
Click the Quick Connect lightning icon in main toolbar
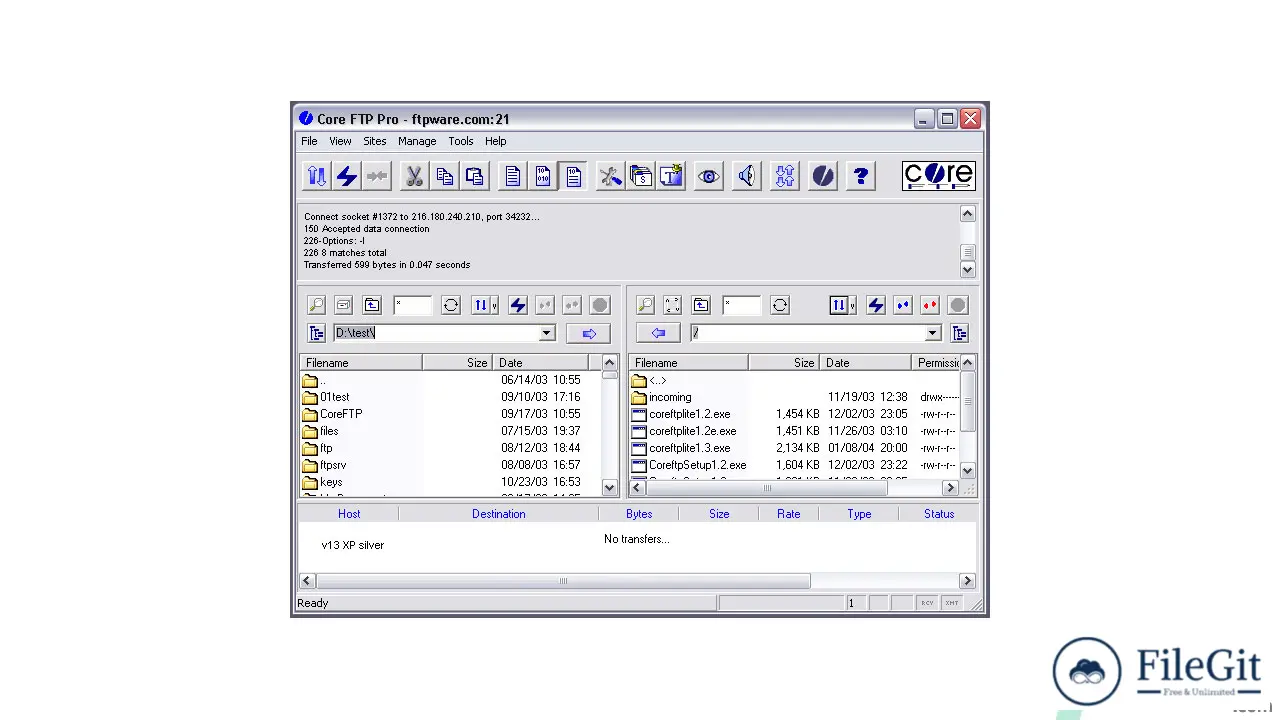(347, 177)
